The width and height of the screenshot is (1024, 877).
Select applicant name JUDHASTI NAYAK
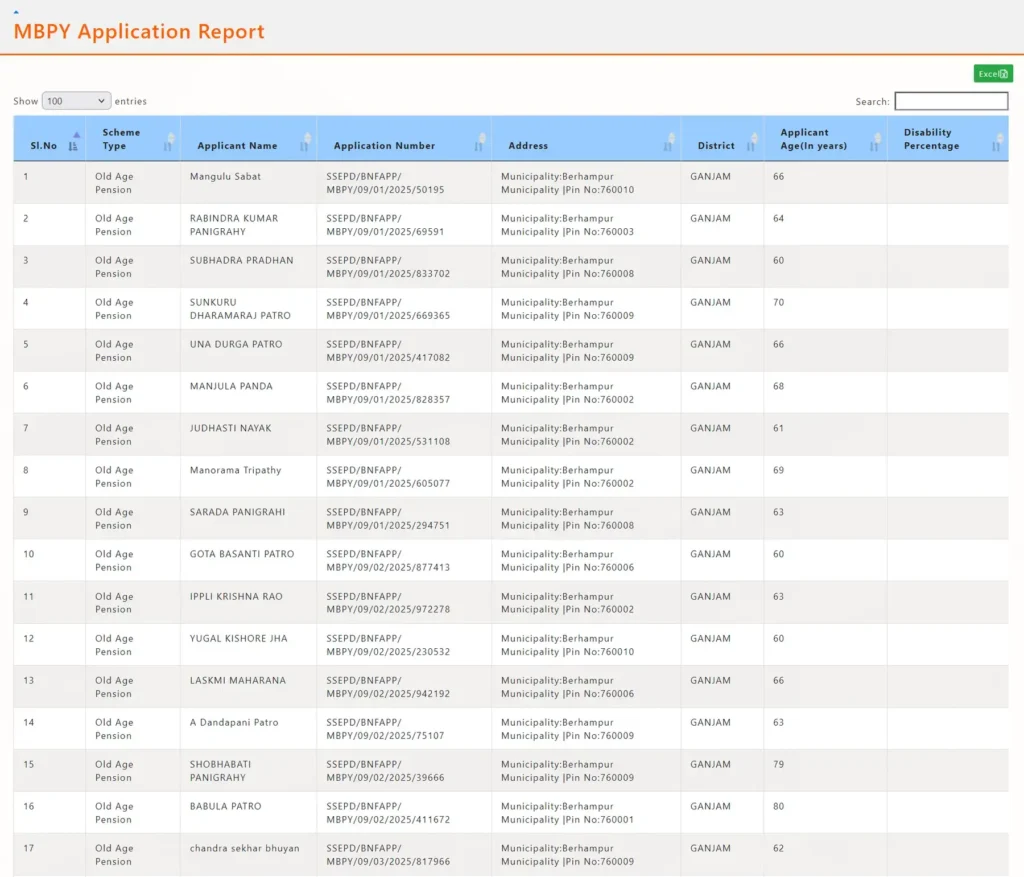tap(231, 428)
